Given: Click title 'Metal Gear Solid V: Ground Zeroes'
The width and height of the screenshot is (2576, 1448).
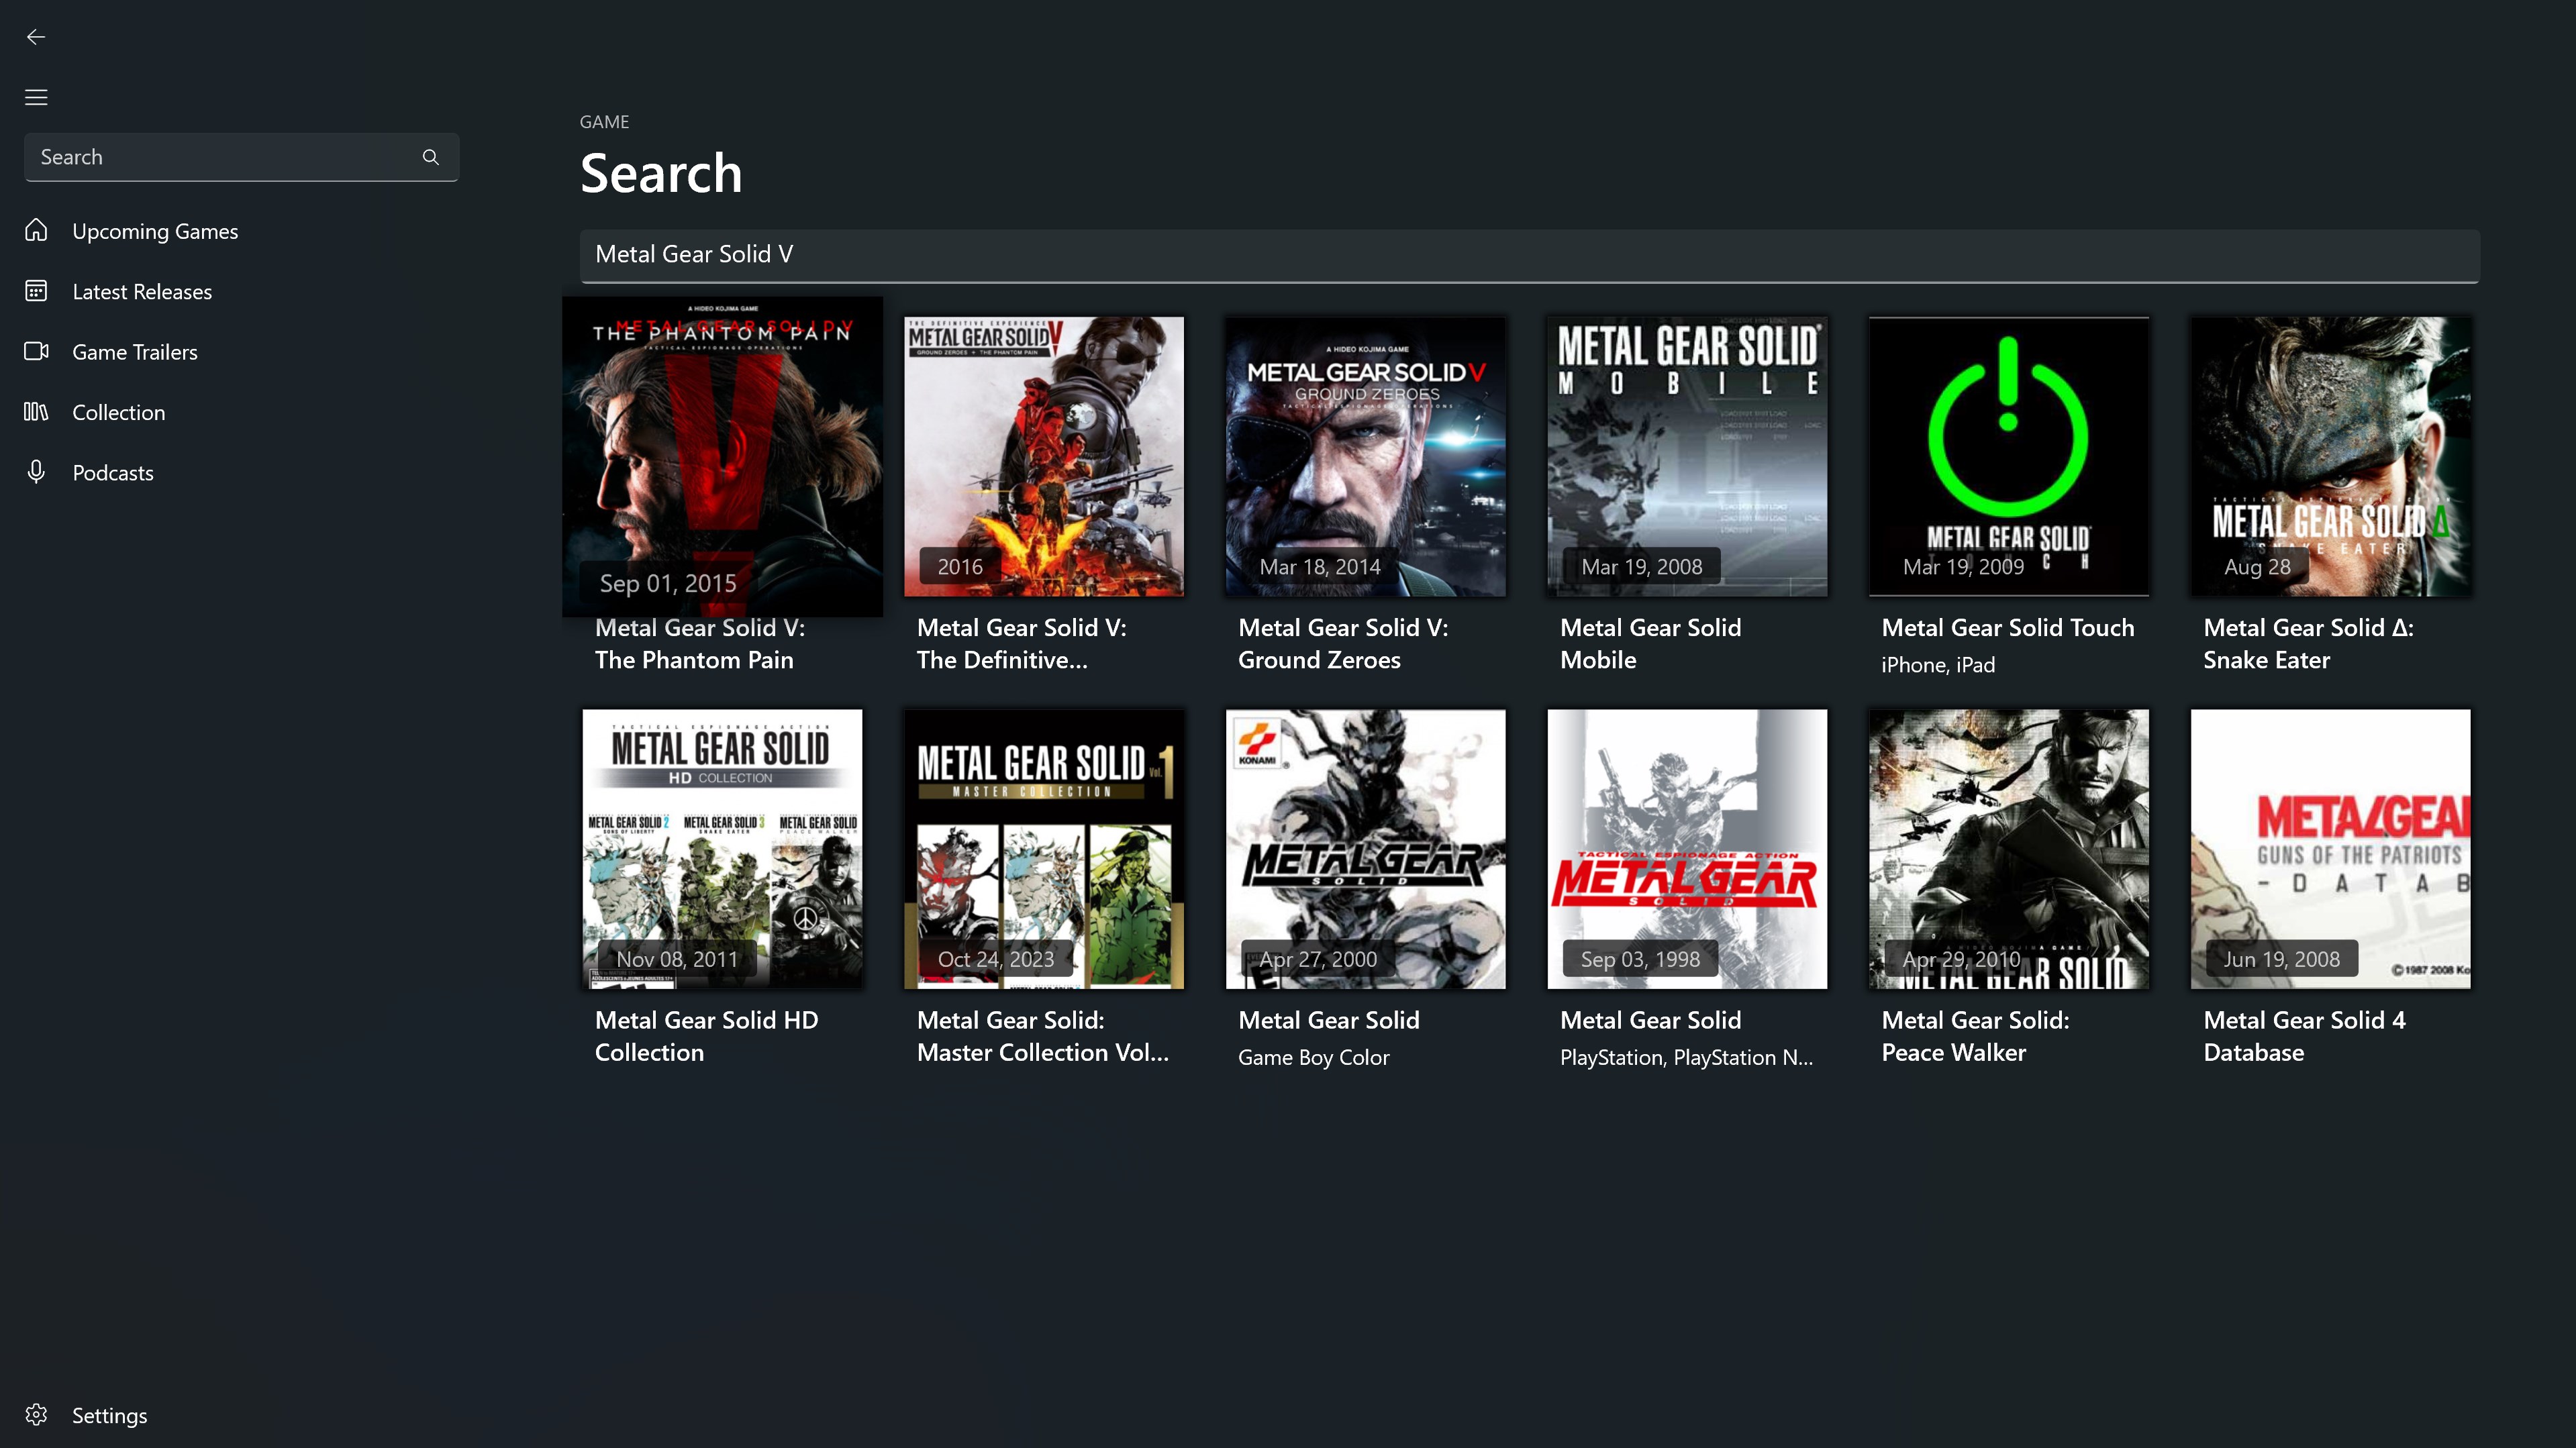Looking at the screenshot, I should (x=1343, y=644).
